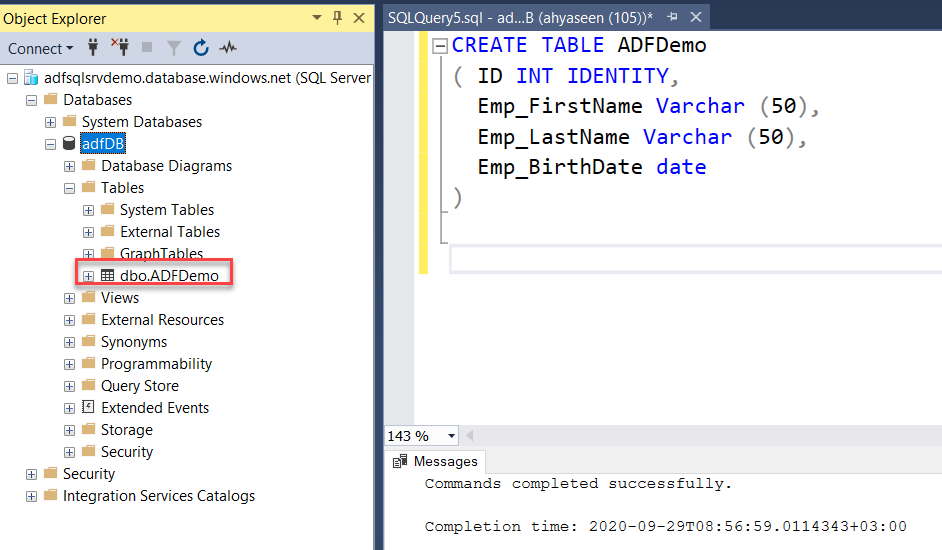942x550 pixels.
Task: Expand the System Databases folder
Action: (x=50, y=122)
